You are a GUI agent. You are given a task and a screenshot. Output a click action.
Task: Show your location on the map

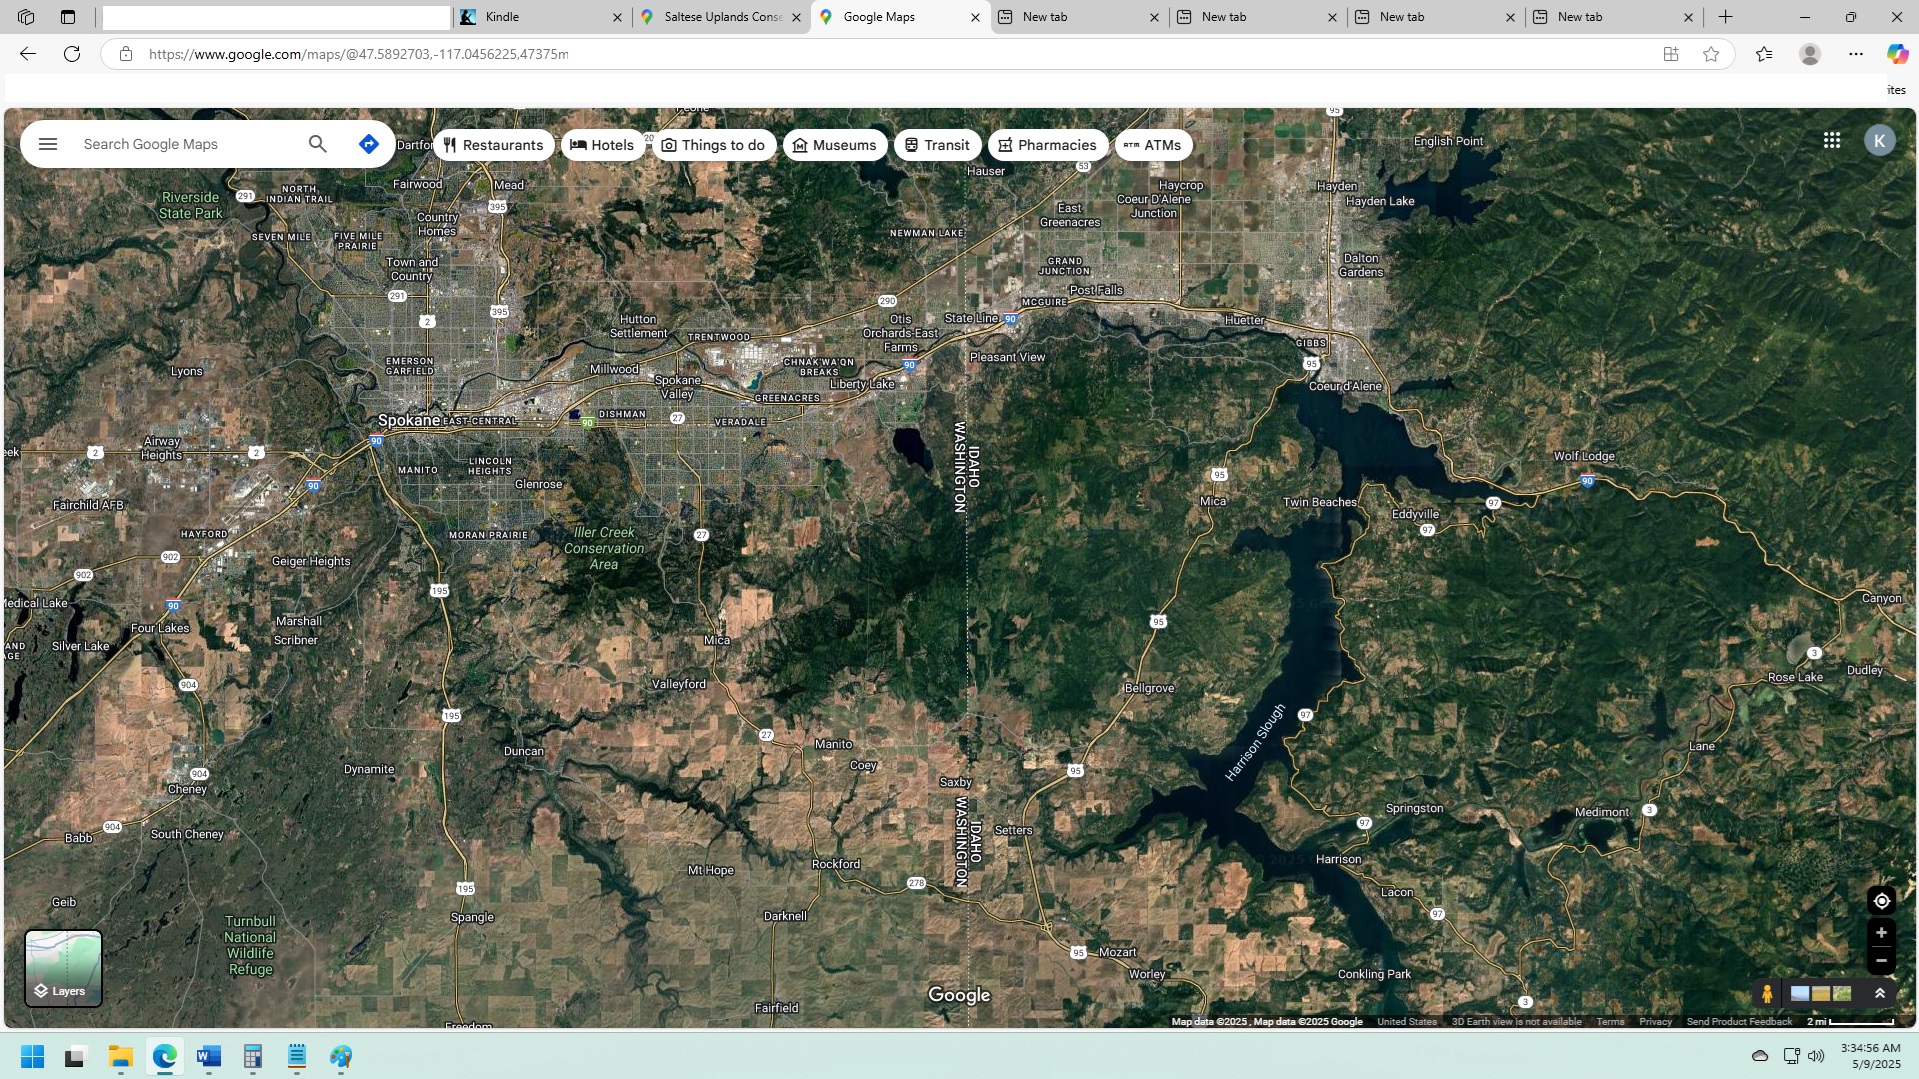1881,901
